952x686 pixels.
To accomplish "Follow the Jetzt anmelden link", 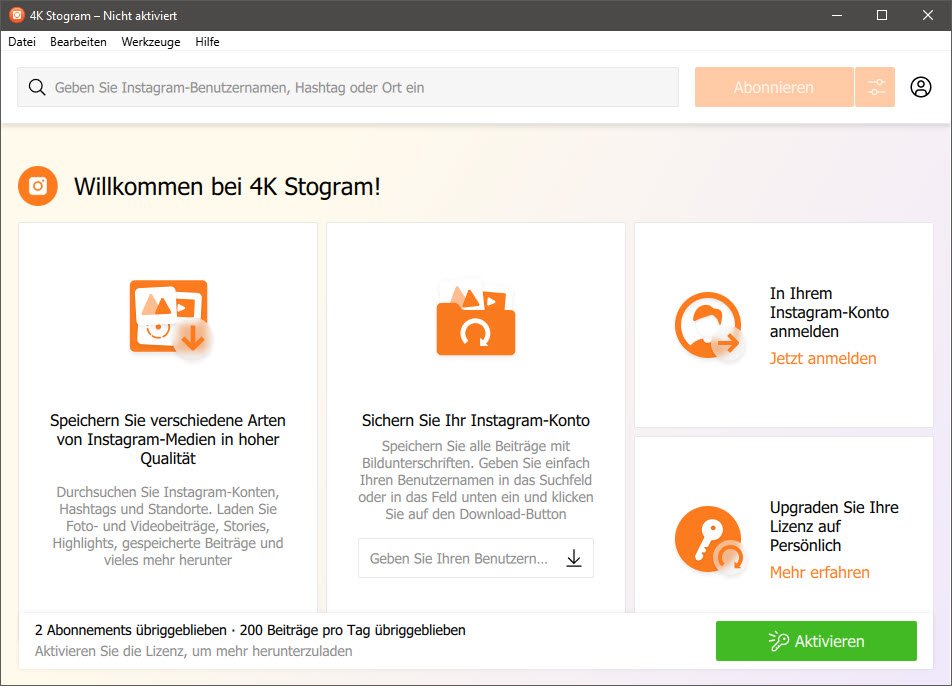I will click(823, 358).
